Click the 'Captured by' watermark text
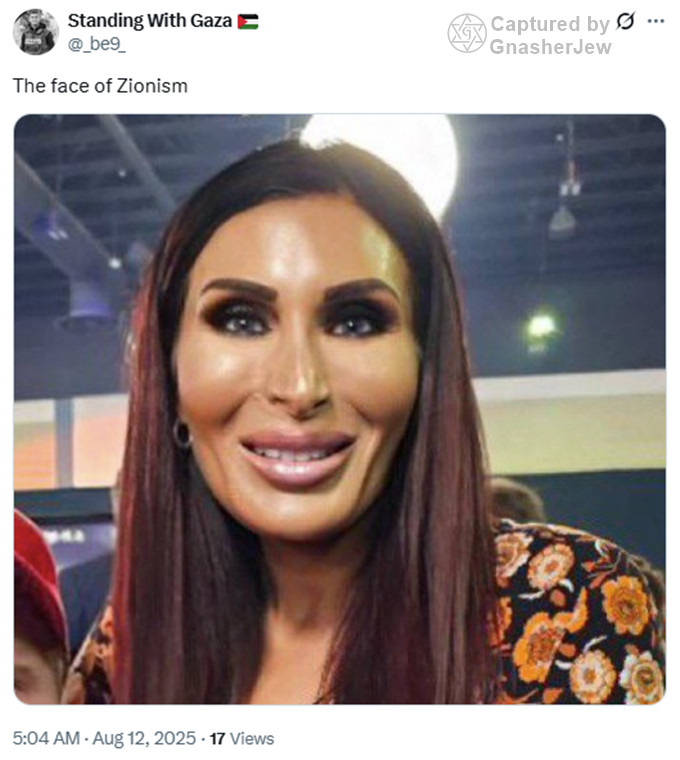Viewport: 680px width, 760px height. click(550, 24)
